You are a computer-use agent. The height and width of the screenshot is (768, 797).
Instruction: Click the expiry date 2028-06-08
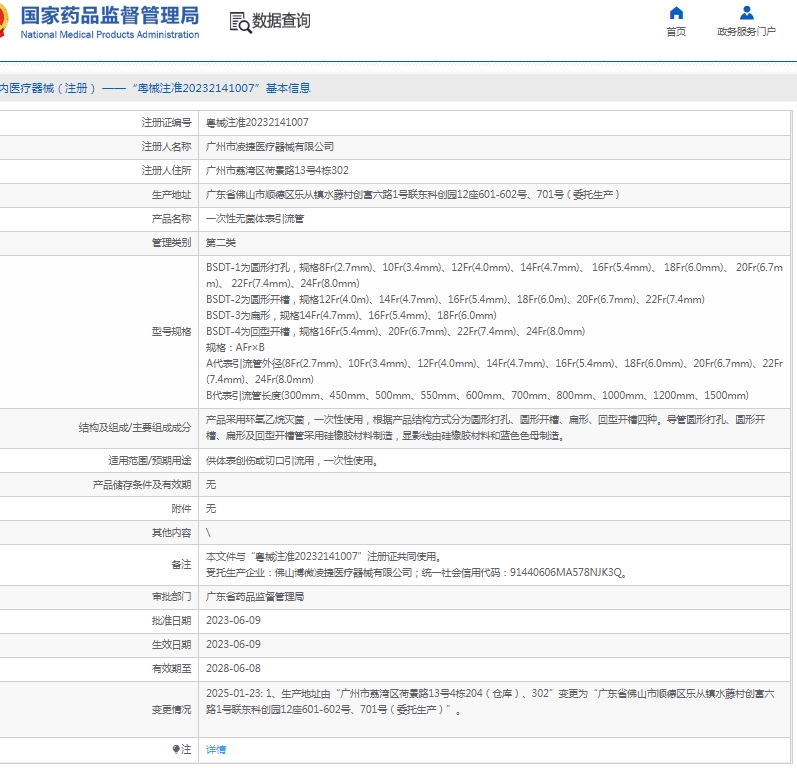pos(233,668)
